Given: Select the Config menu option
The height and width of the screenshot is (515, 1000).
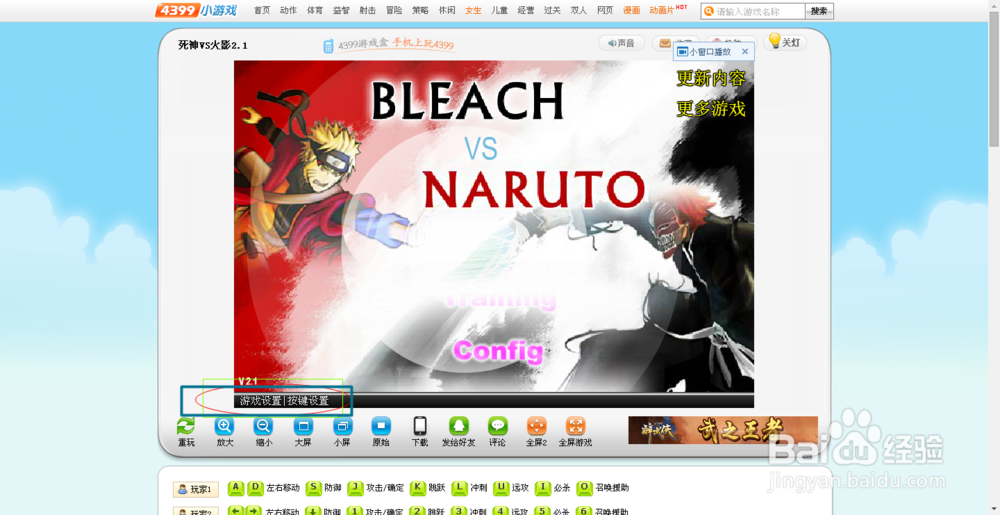Looking at the screenshot, I should pos(498,351).
